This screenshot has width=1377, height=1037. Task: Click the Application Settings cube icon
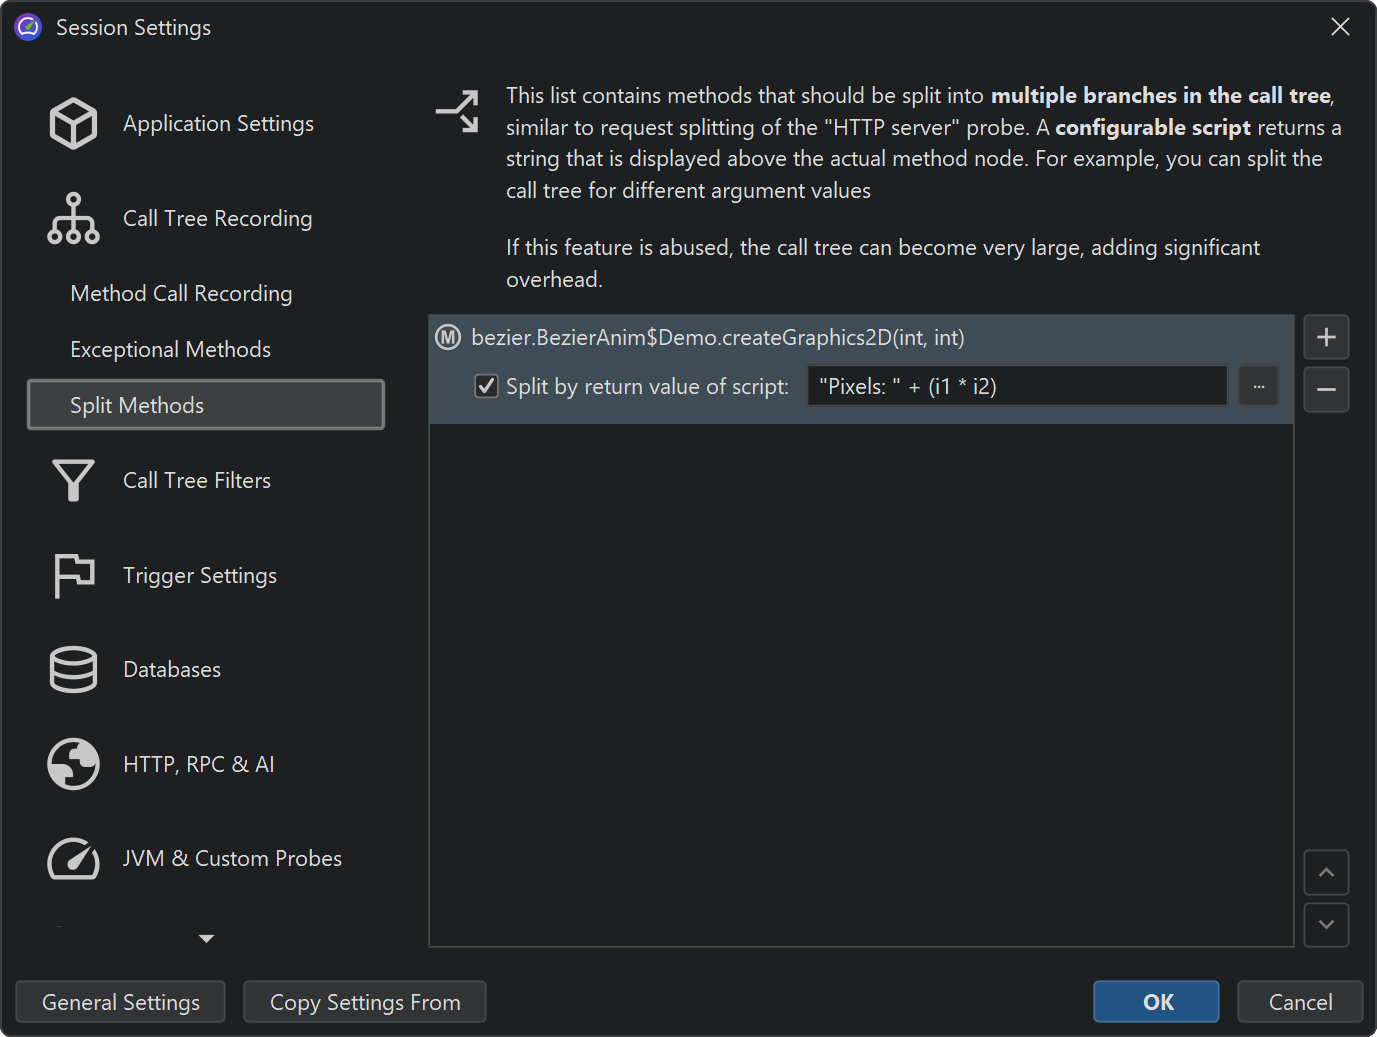click(73, 124)
